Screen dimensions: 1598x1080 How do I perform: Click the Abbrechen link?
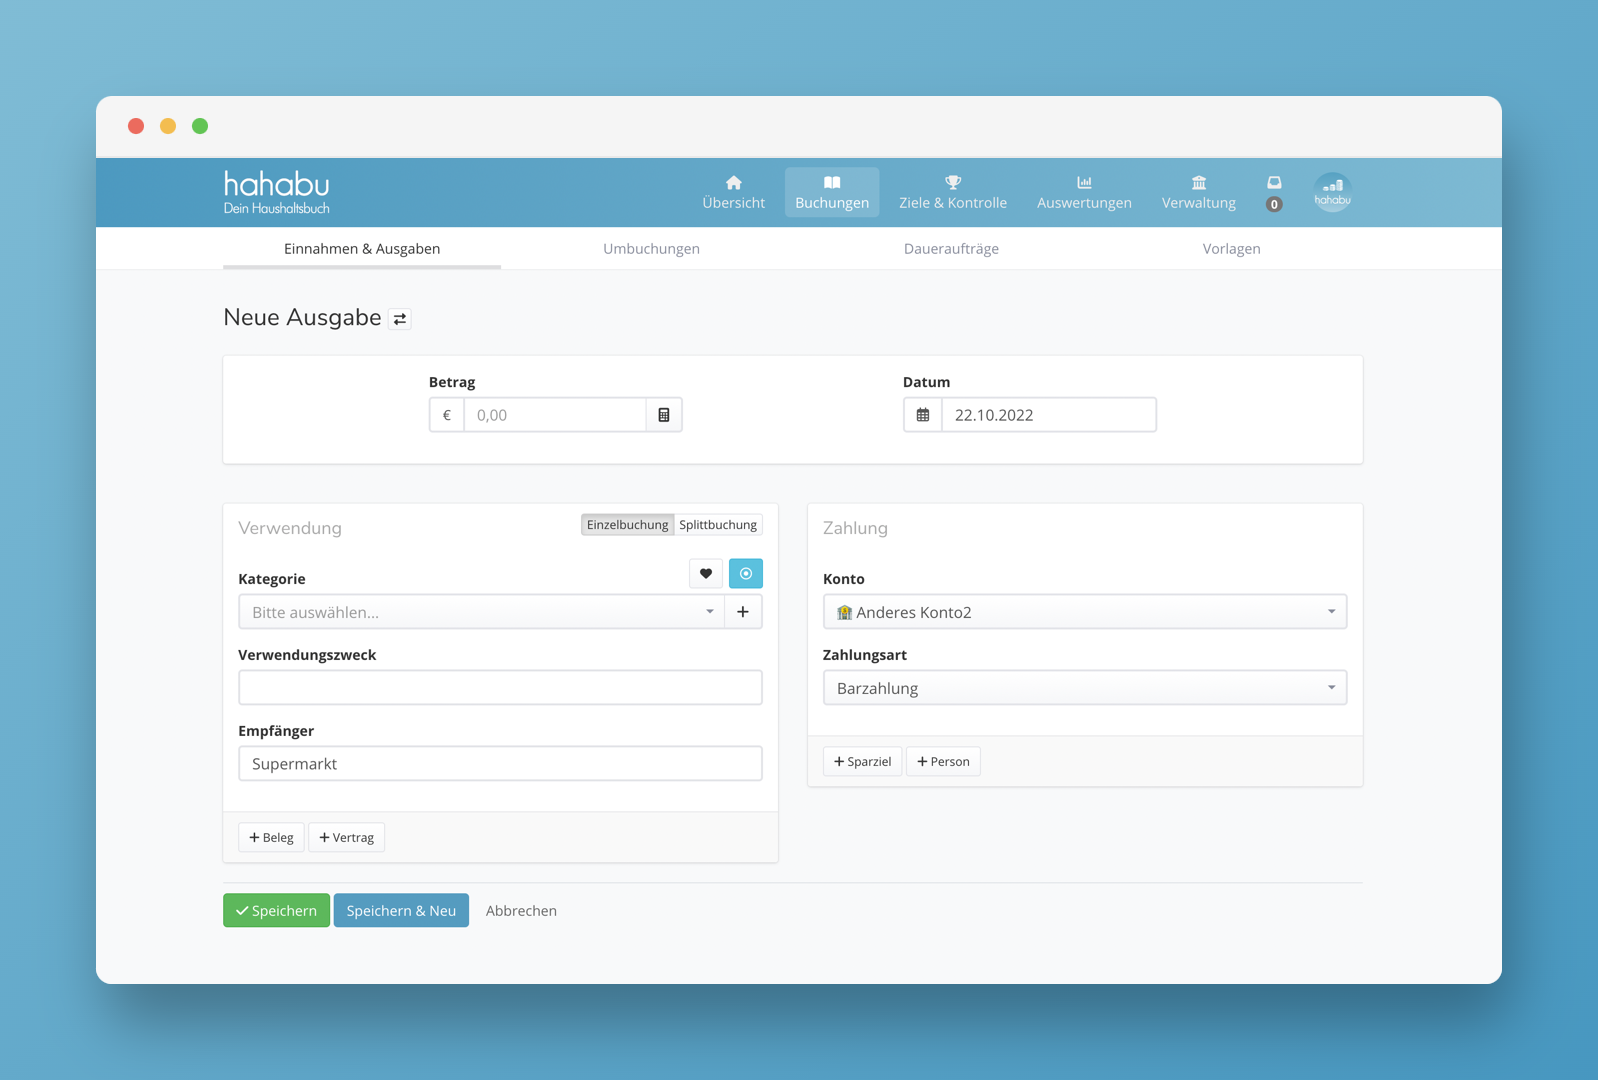(521, 911)
